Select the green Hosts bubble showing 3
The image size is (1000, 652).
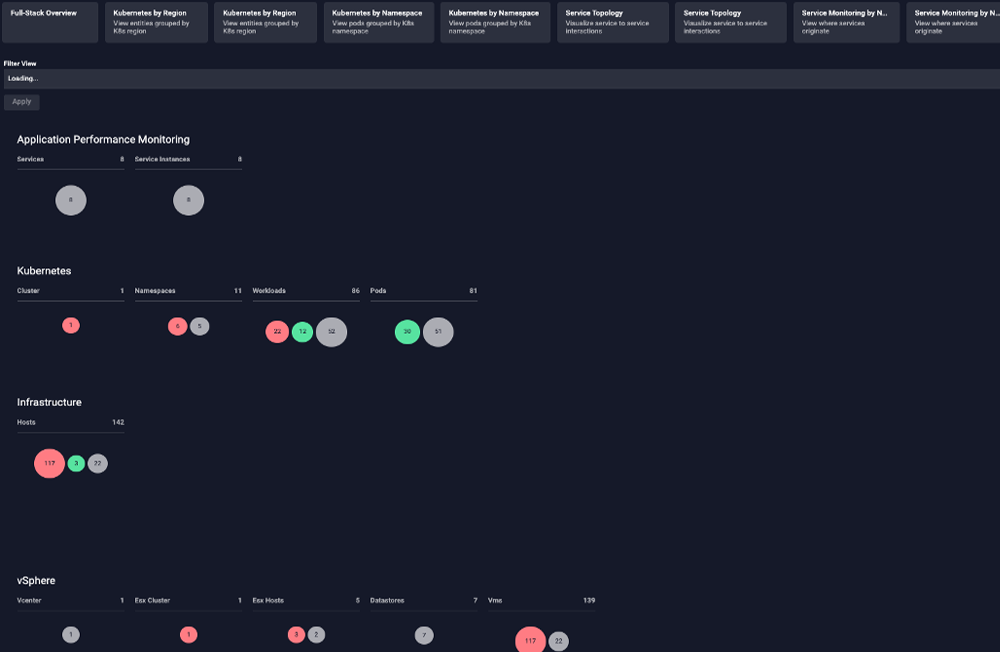[77, 464]
